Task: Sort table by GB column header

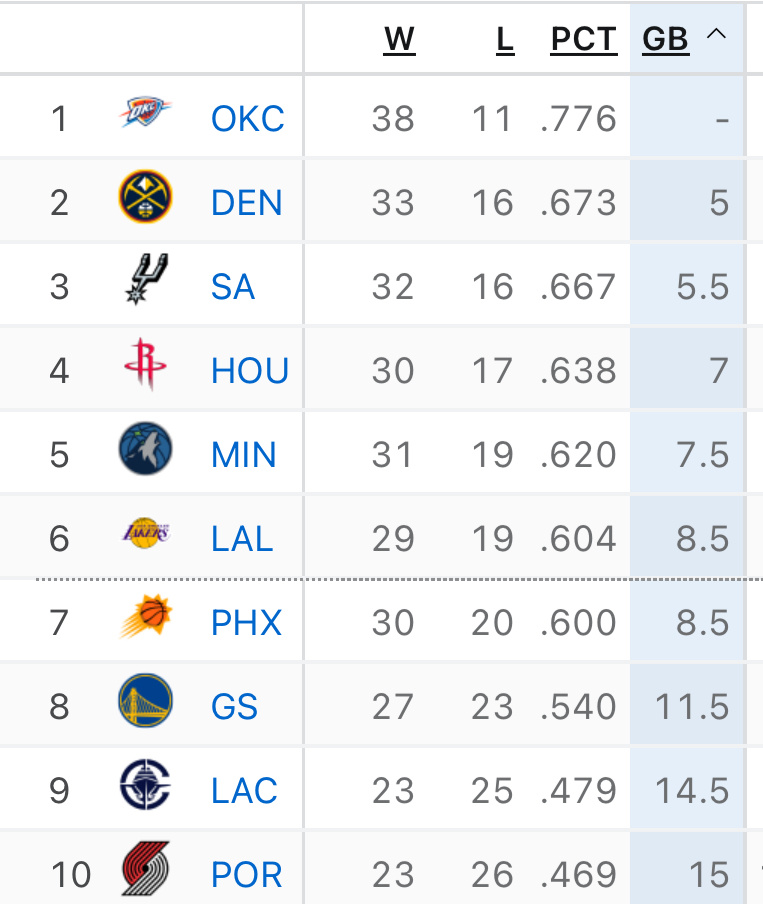Action: coord(666,39)
